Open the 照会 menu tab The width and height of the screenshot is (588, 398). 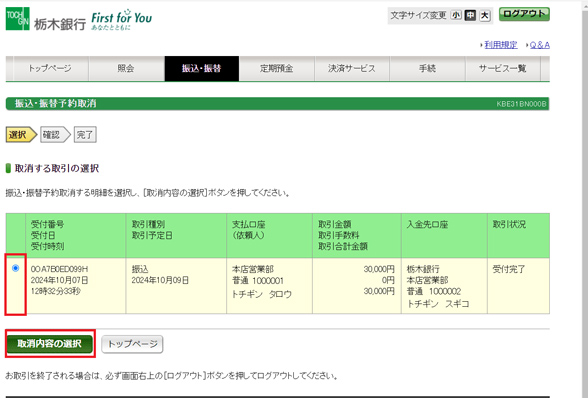(126, 69)
